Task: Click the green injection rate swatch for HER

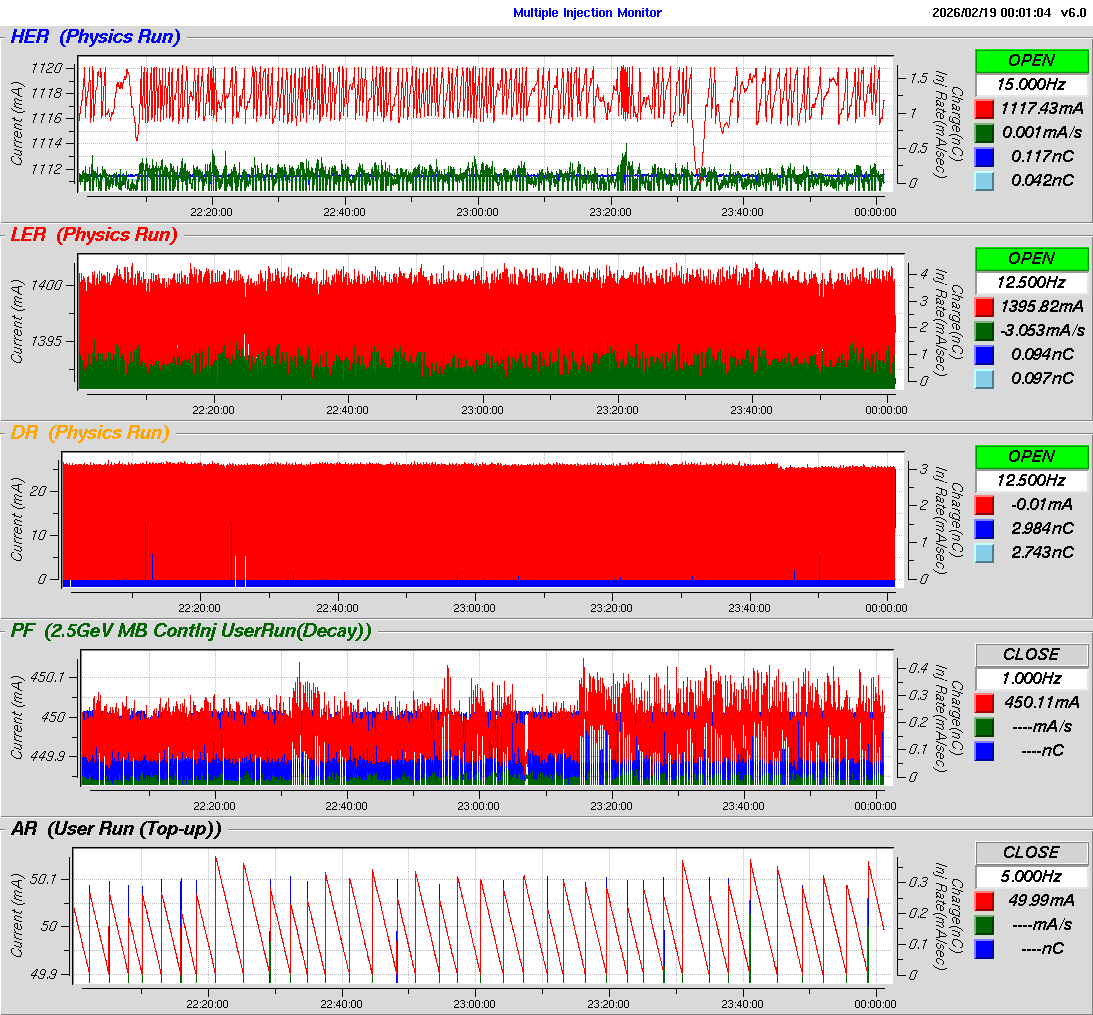Action: click(984, 132)
